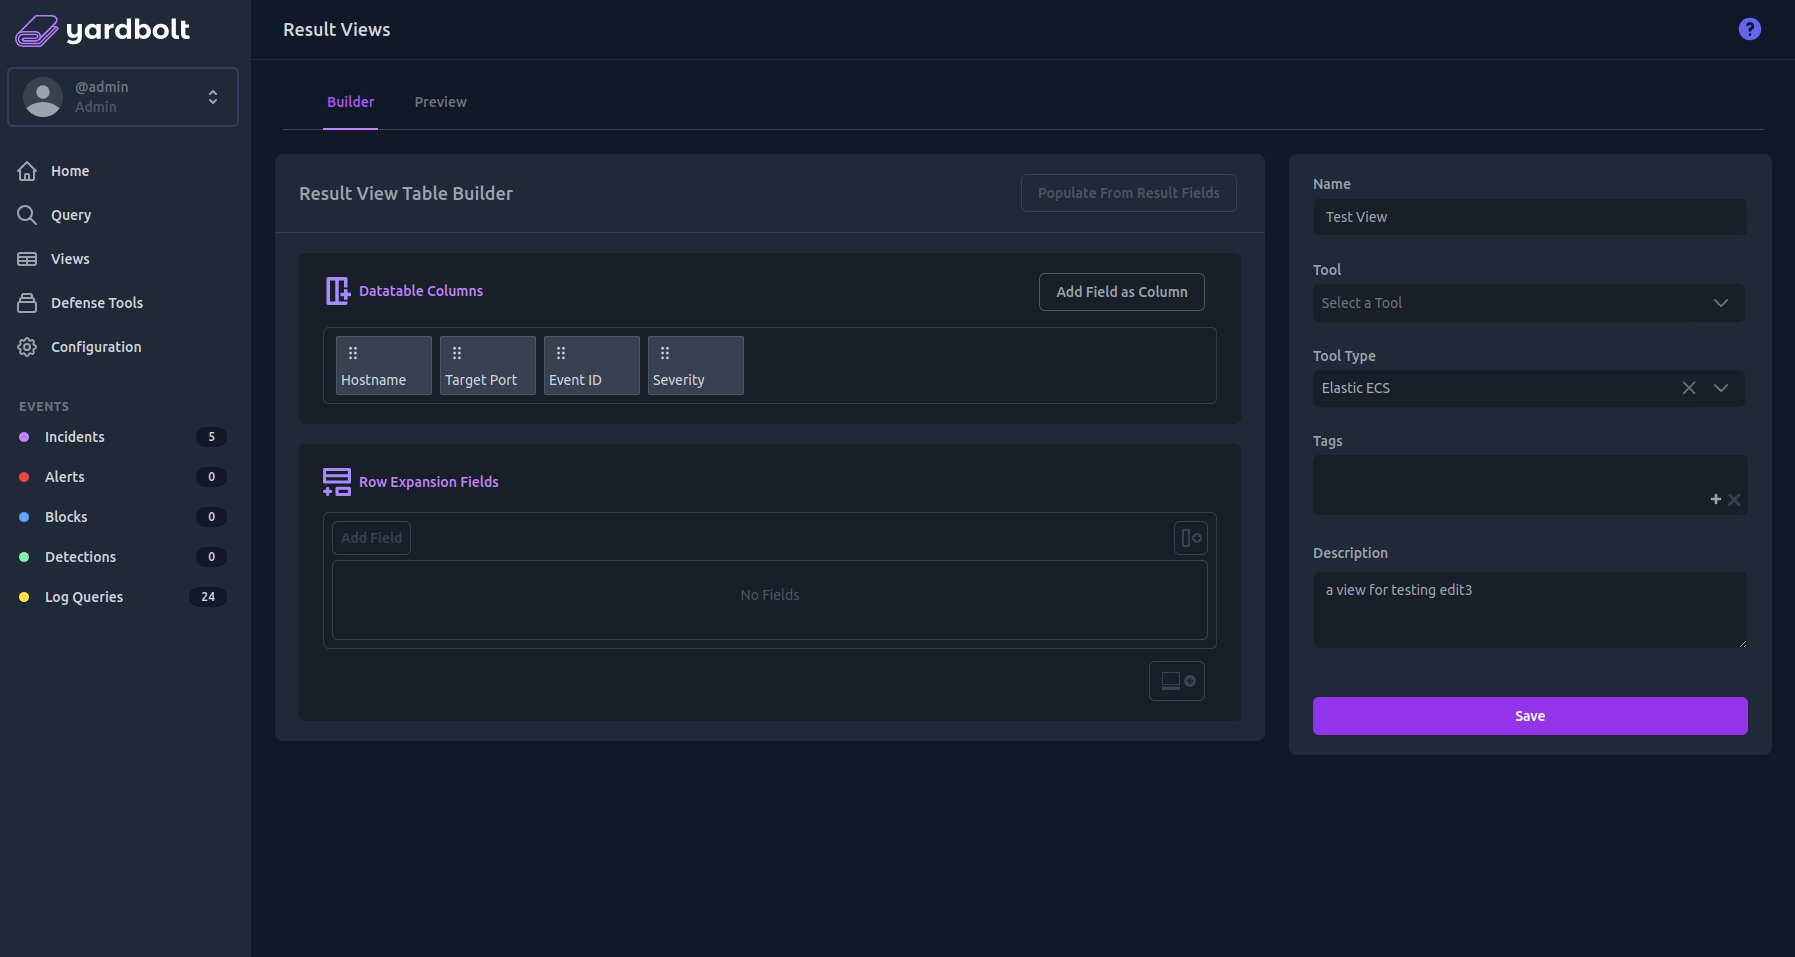
Task: Click the Alerts count badge 0
Action: [211, 477]
